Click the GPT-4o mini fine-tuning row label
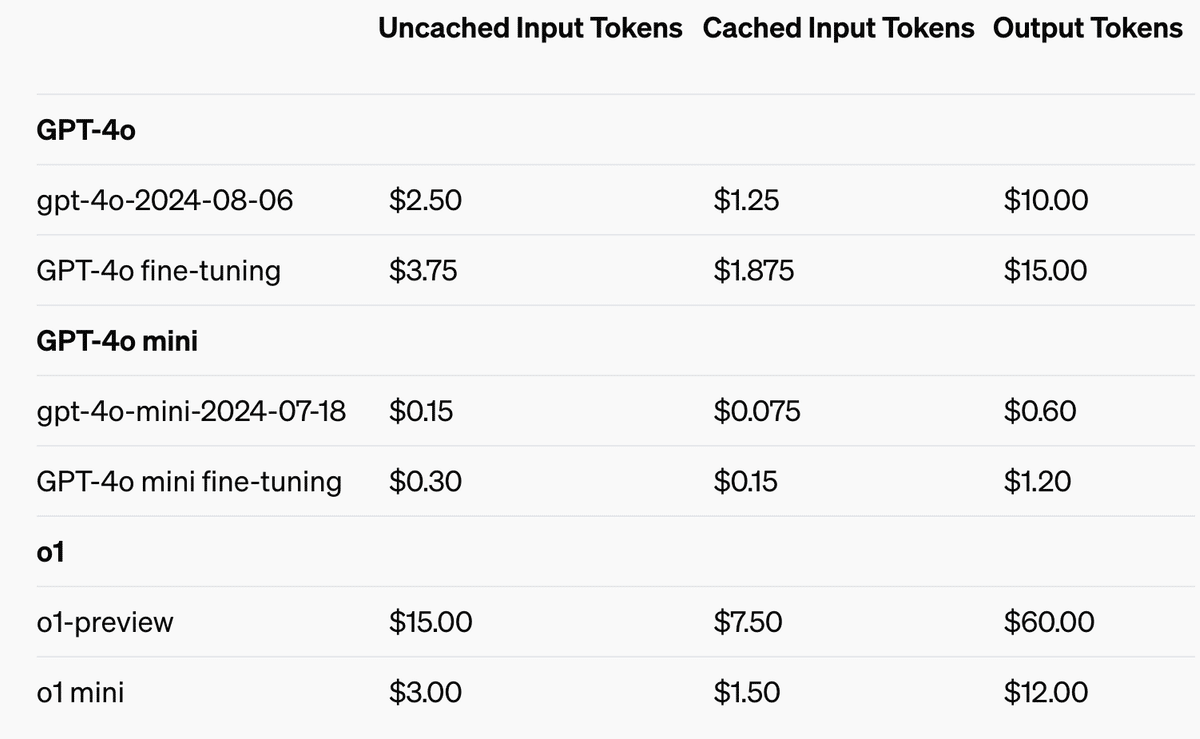 (188, 482)
